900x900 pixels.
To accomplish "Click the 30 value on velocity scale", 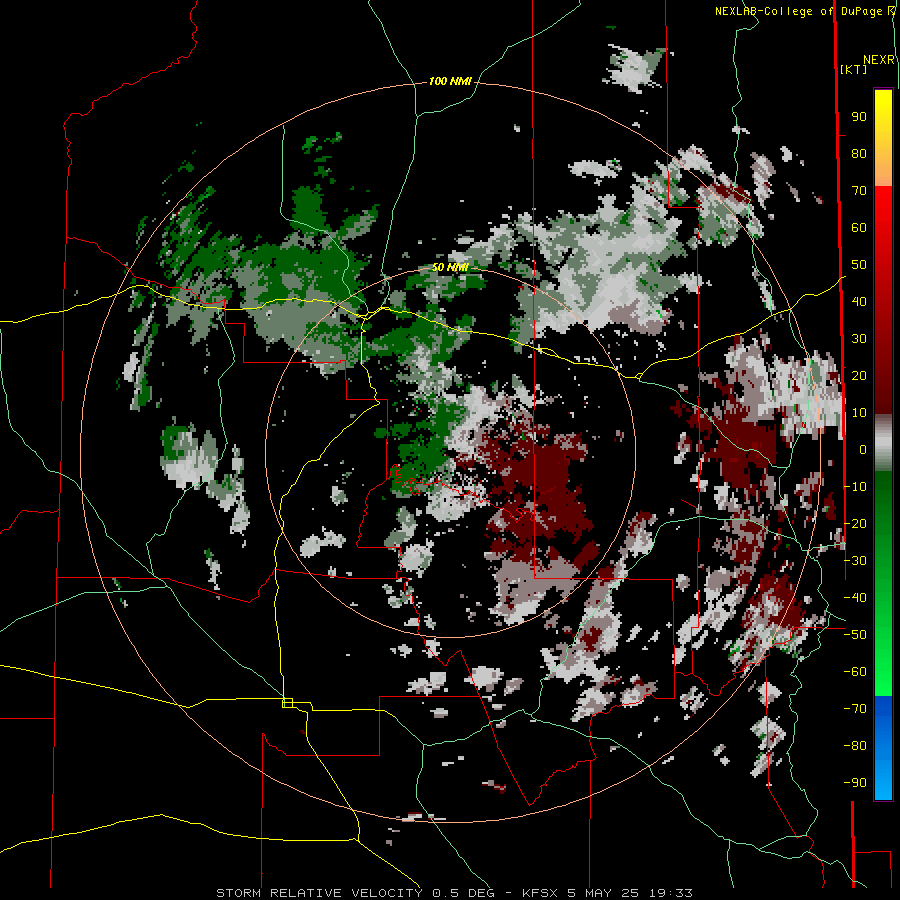I will [859, 339].
